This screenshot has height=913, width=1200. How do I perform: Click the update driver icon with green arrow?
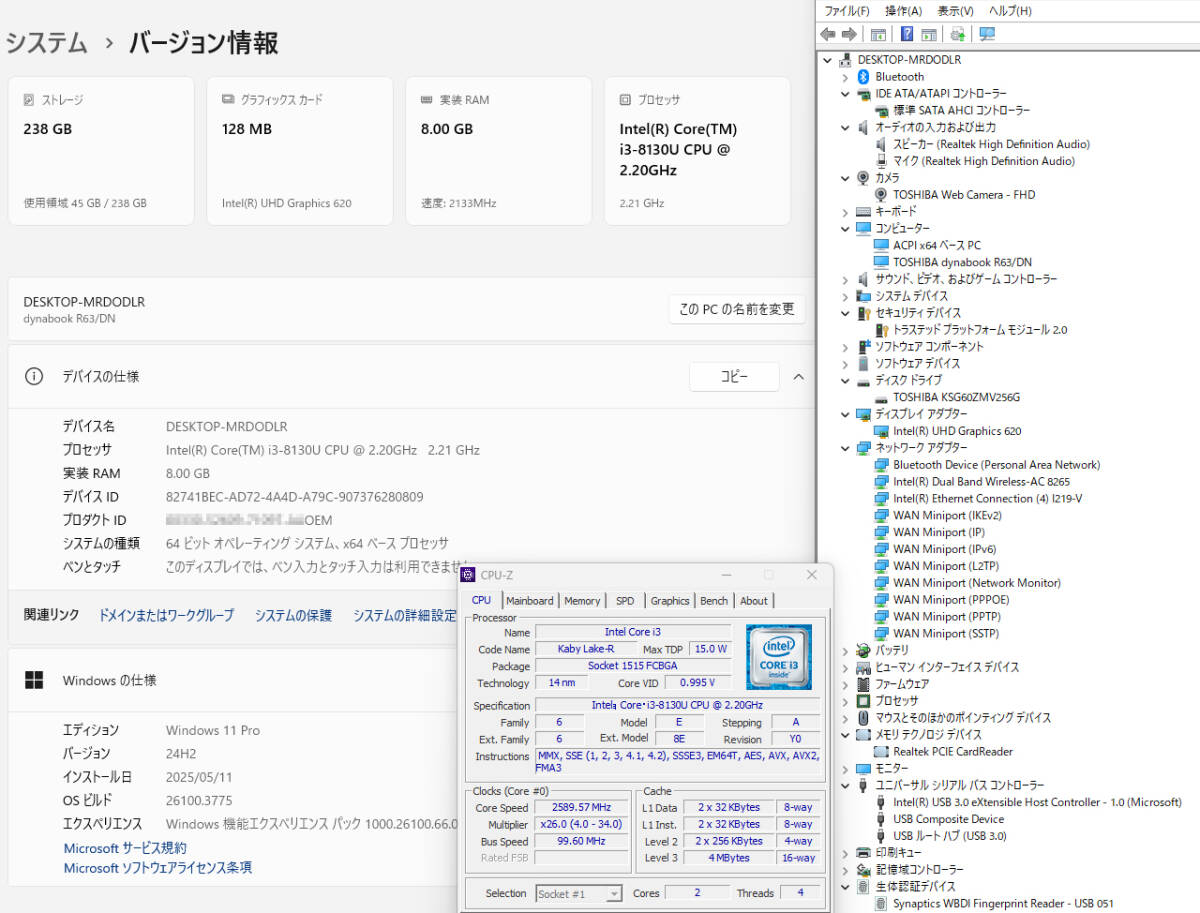[958, 34]
